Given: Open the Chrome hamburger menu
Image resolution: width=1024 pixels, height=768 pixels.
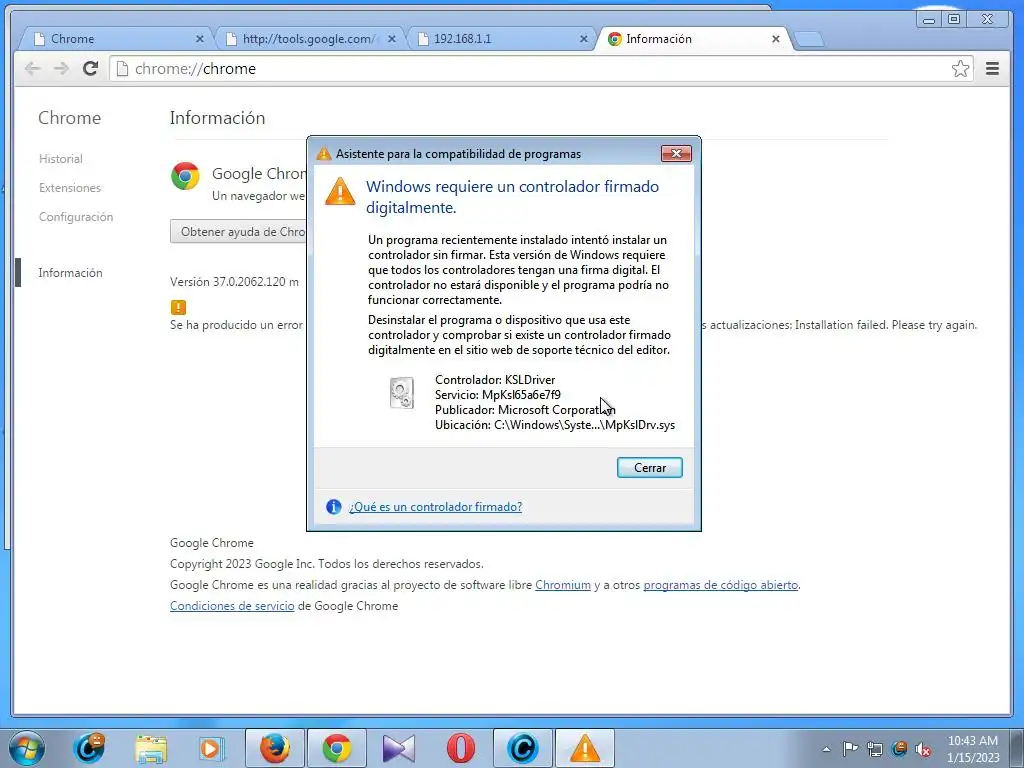Looking at the screenshot, I should (x=992, y=69).
